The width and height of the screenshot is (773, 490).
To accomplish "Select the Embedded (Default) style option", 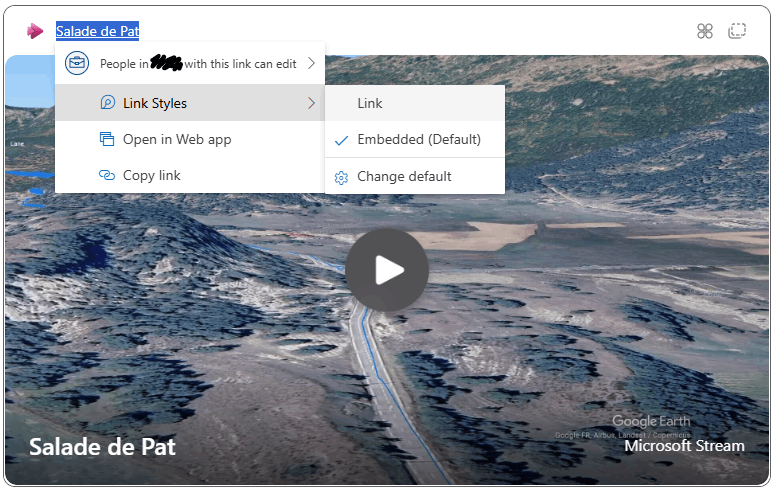I will coord(415,140).
